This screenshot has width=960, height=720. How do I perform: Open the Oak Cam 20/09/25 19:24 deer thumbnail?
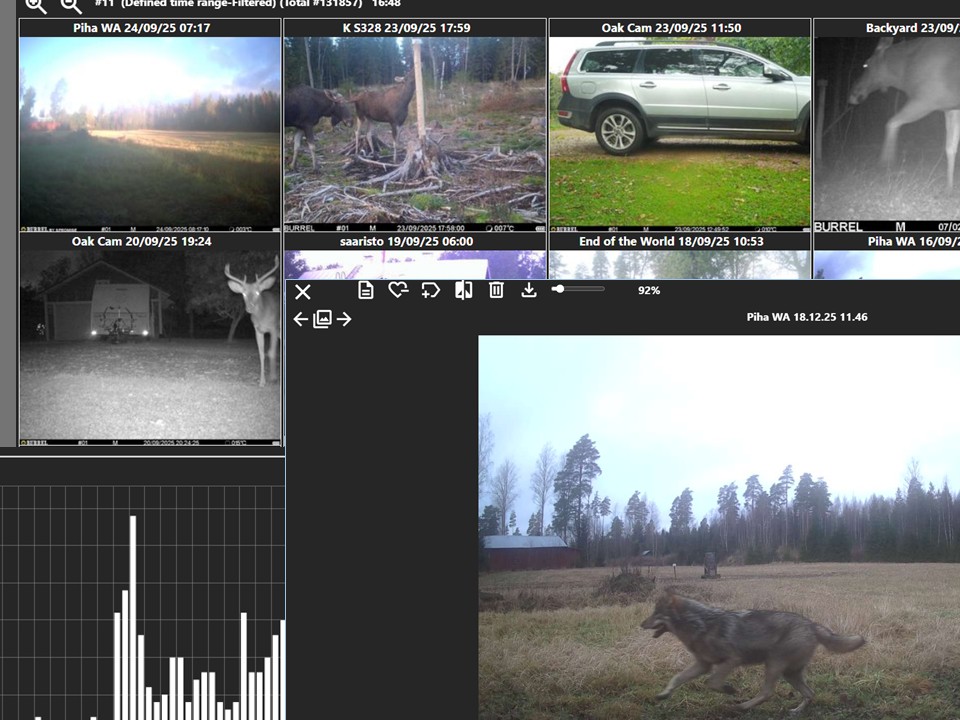click(x=150, y=348)
